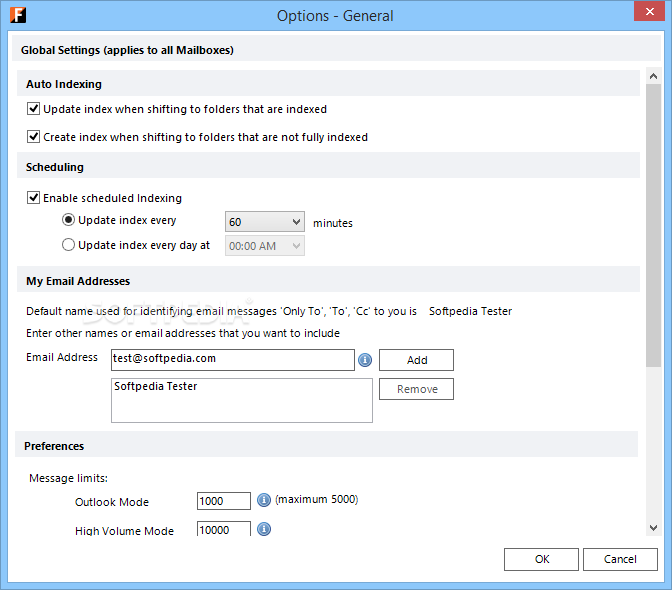Click the app logo icon in title bar
Image resolution: width=672 pixels, height=590 pixels.
tap(17, 15)
